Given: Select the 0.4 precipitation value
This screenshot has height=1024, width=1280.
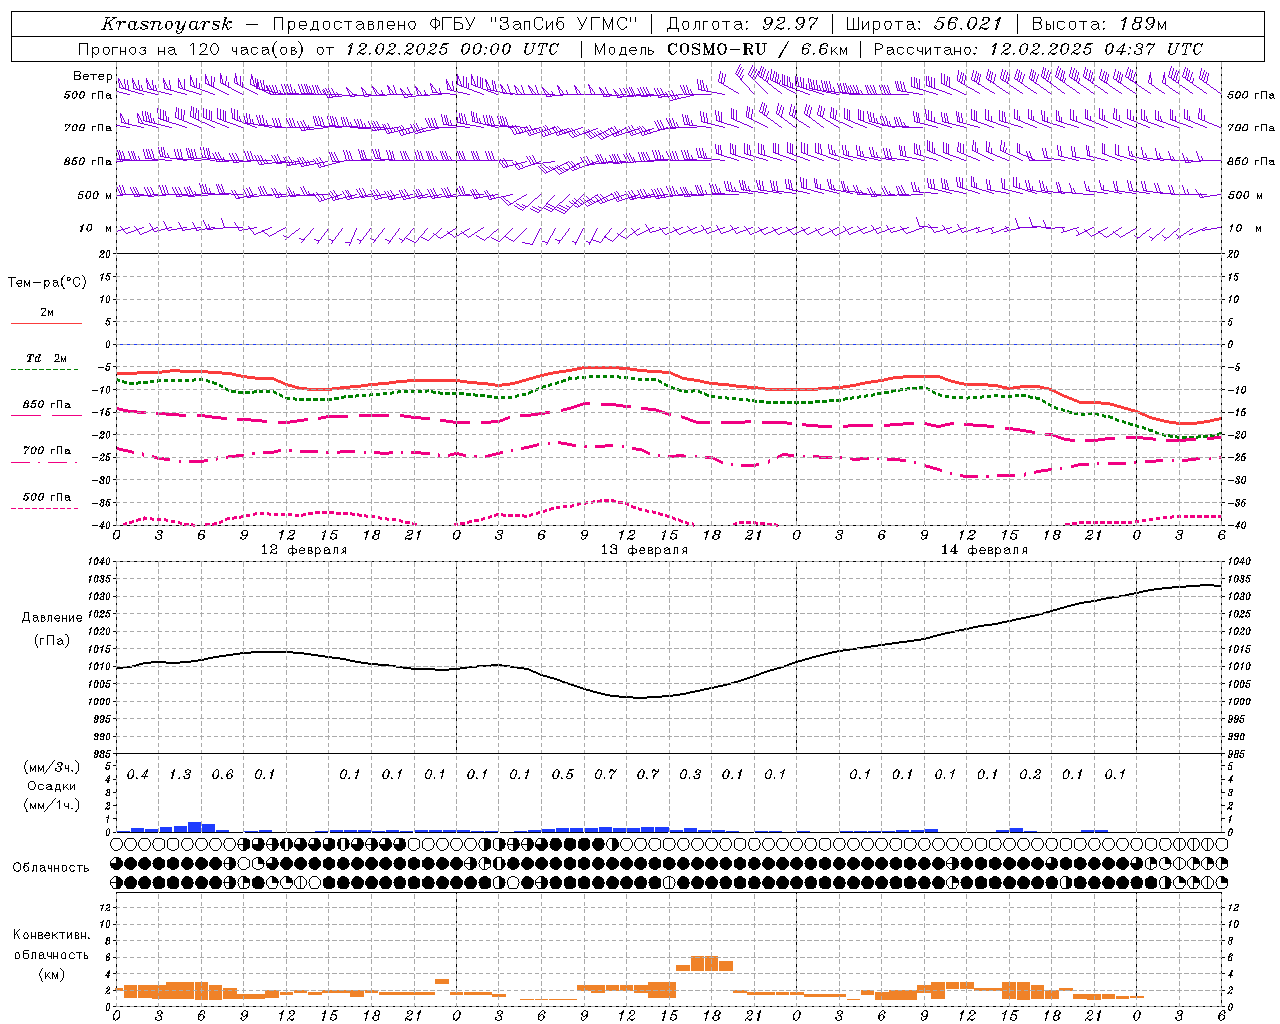Looking at the screenshot, I should coord(138,775).
